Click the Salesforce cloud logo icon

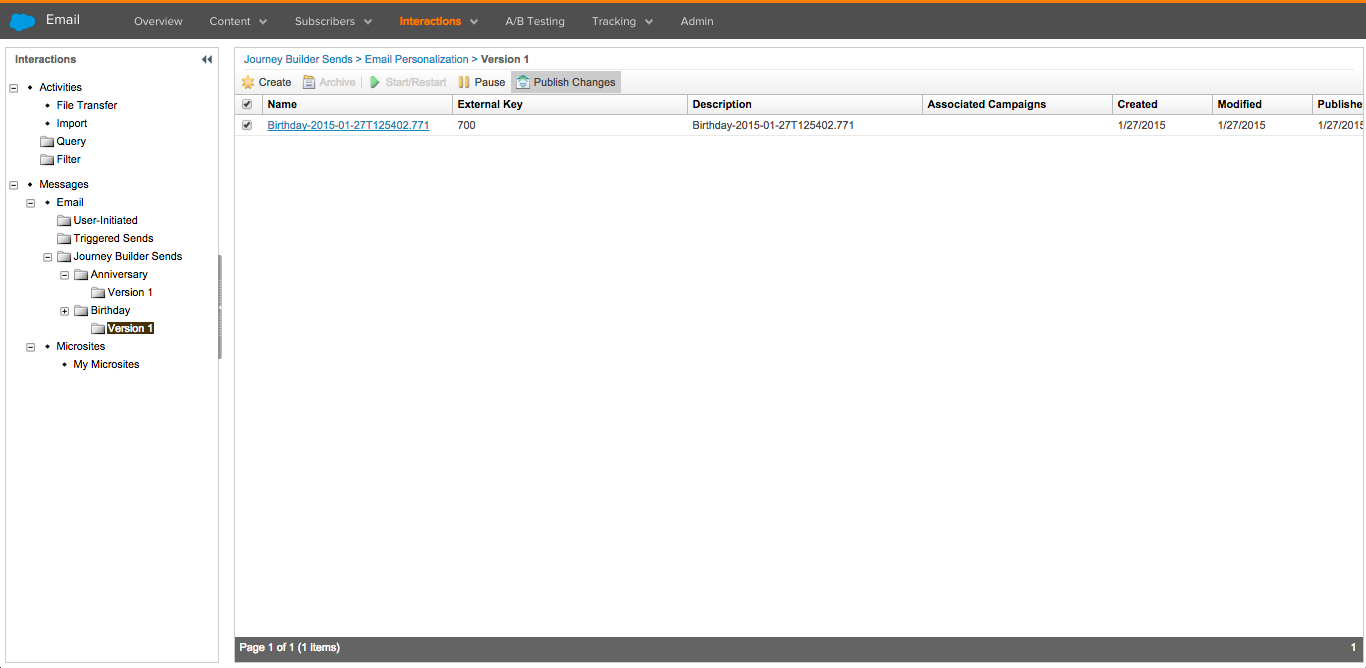click(22, 21)
